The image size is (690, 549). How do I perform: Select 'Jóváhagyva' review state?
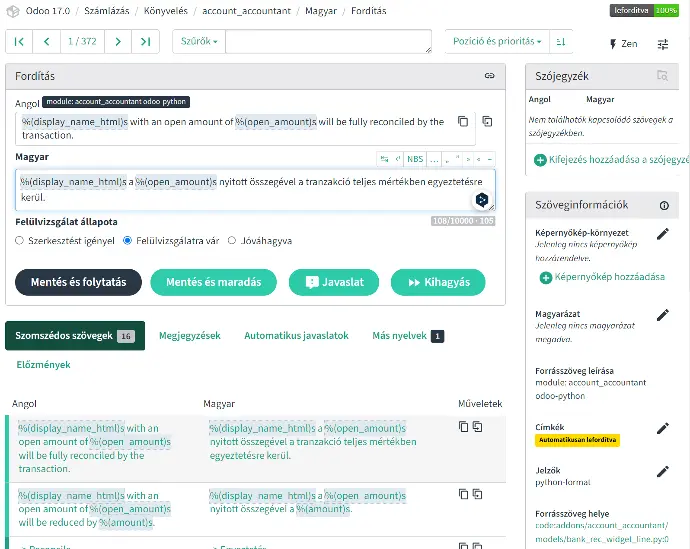[x=232, y=241]
